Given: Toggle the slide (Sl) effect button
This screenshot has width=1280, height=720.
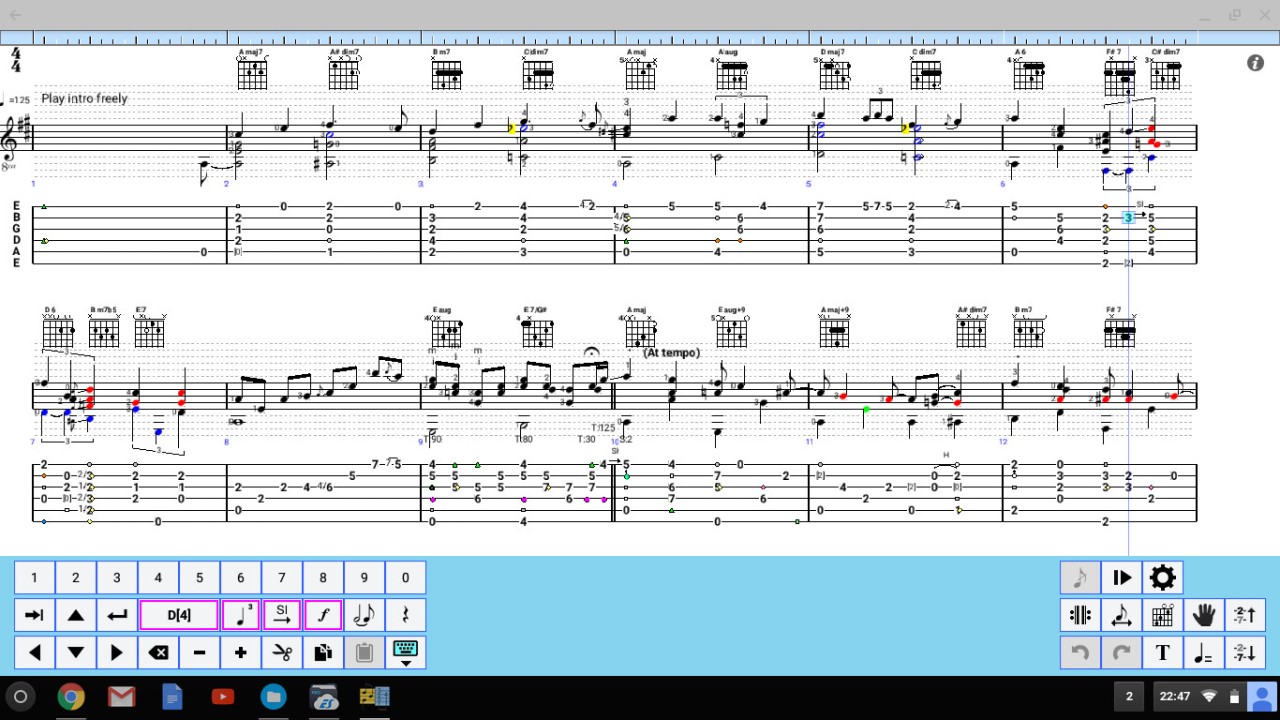Looking at the screenshot, I should (x=282, y=615).
